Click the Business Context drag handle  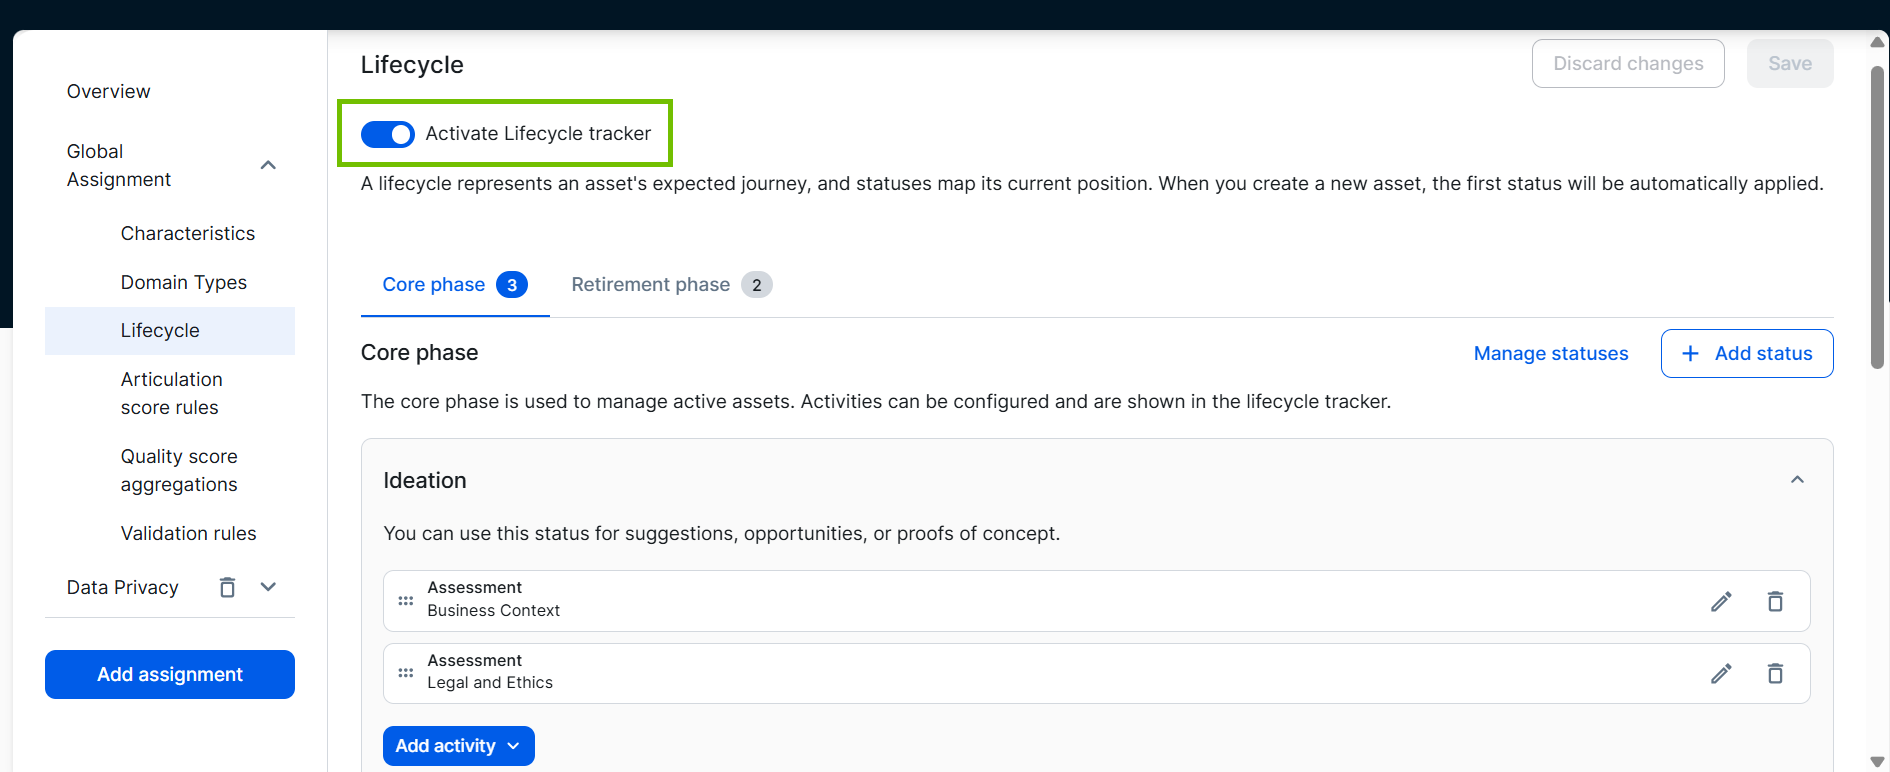[405, 601]
